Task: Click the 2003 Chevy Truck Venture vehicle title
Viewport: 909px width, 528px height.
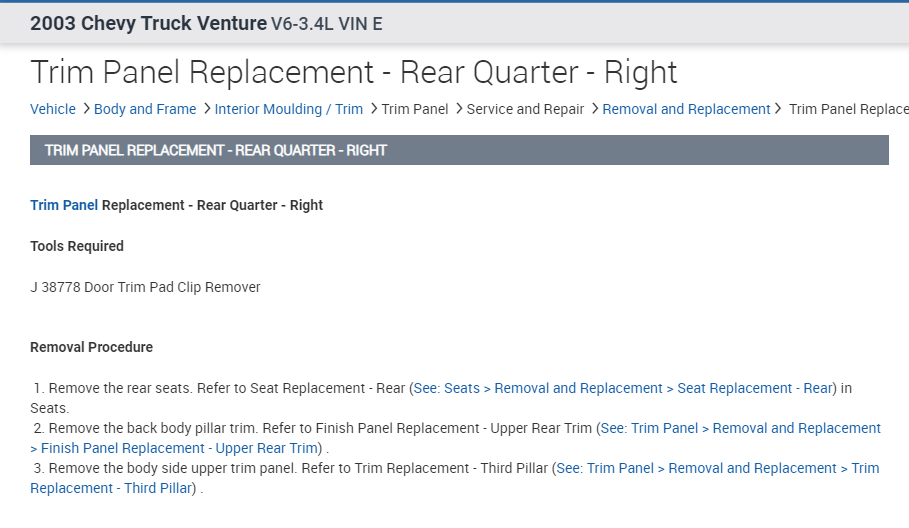Action: pos(148,24)
